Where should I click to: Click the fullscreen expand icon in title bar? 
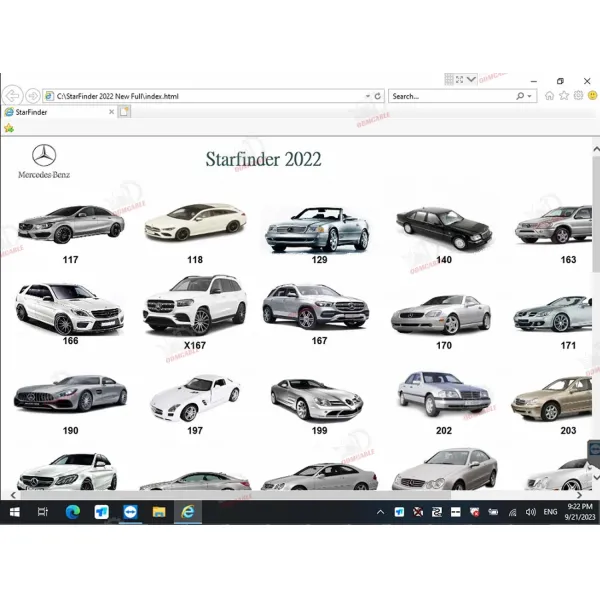(460, 80)
